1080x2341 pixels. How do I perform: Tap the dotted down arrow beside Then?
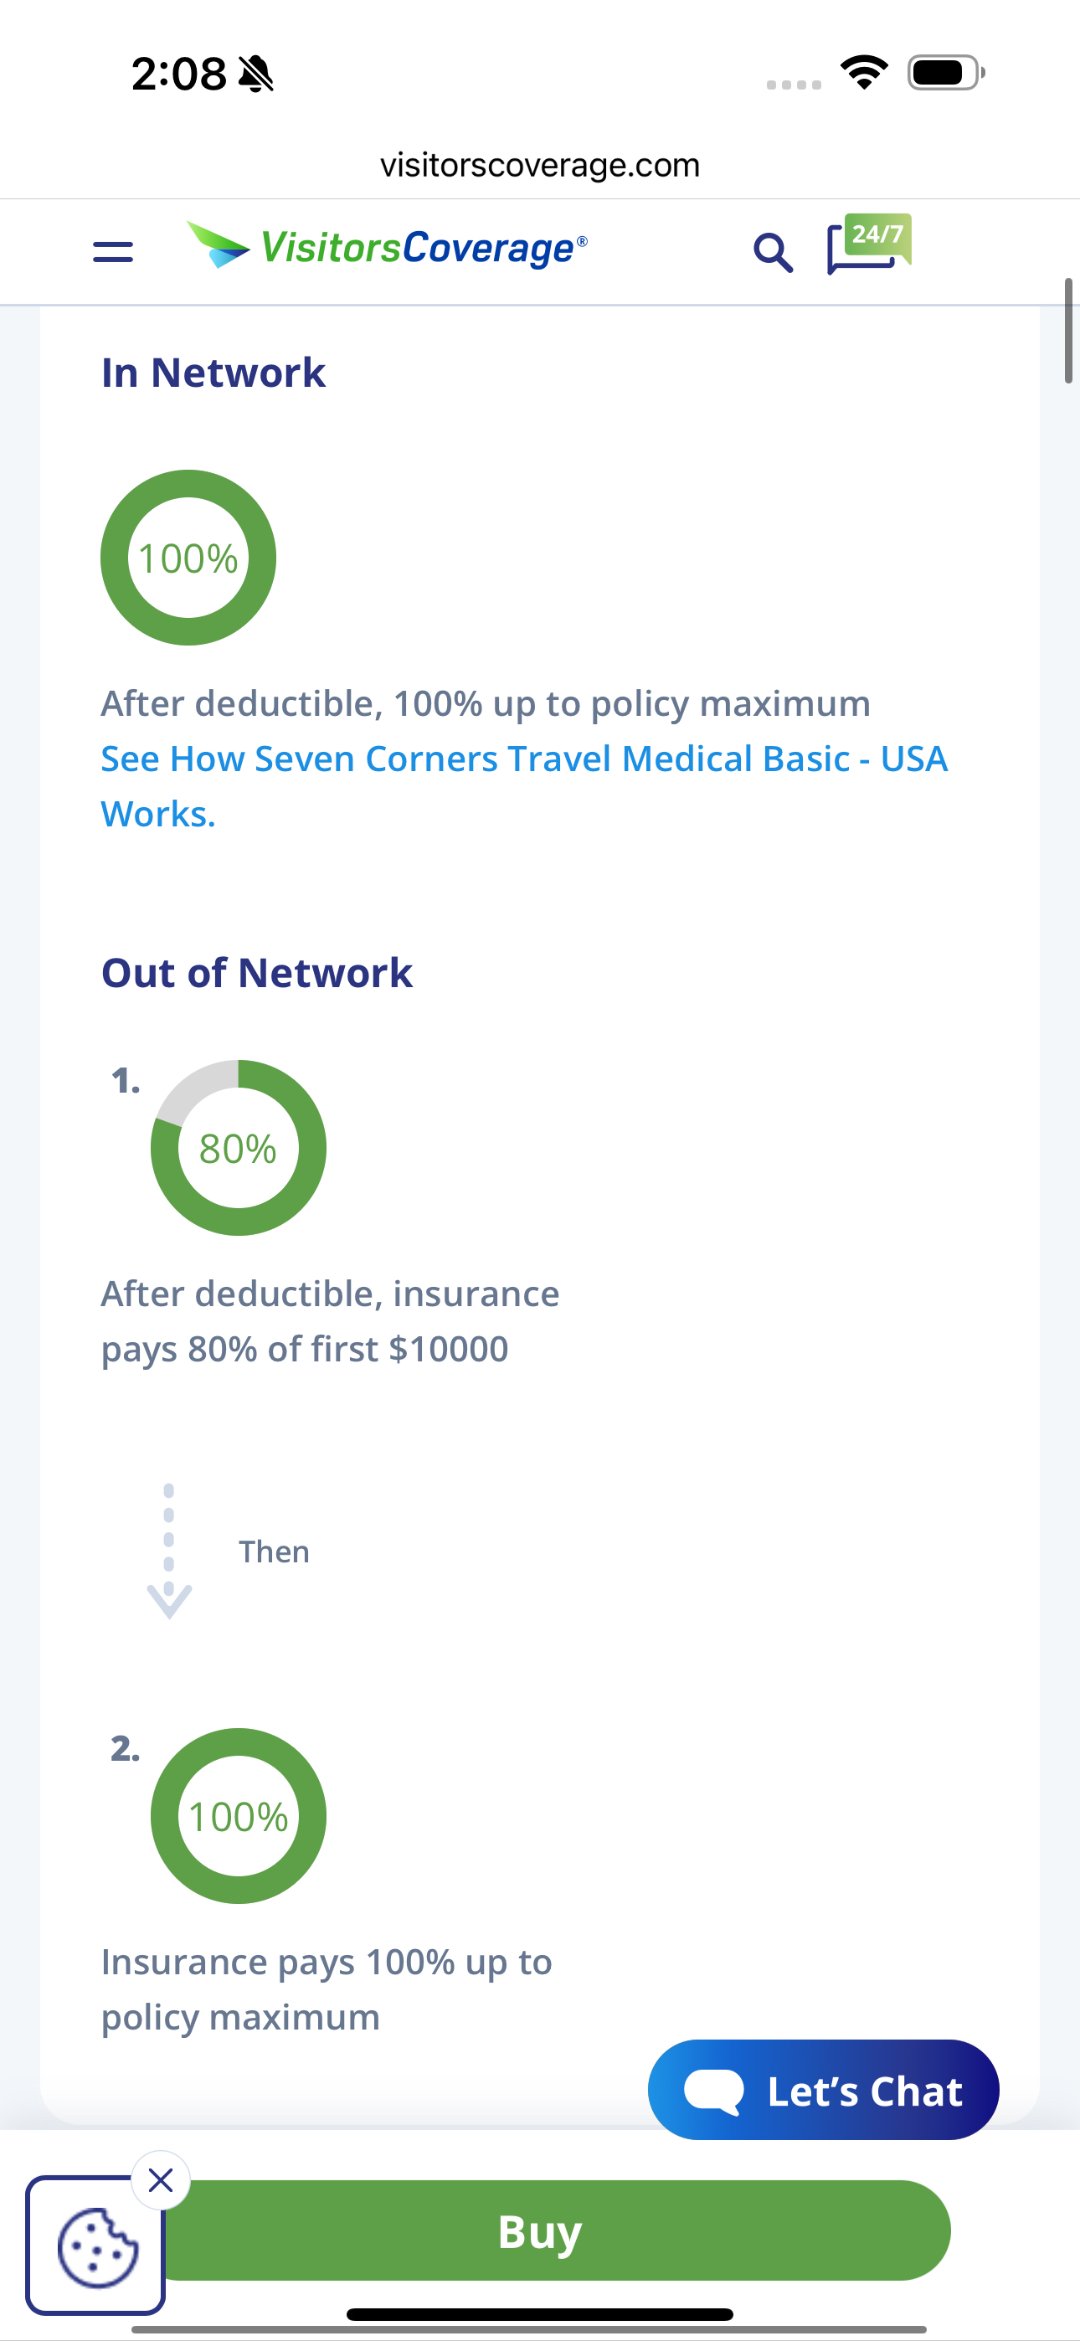(169, 1551)
